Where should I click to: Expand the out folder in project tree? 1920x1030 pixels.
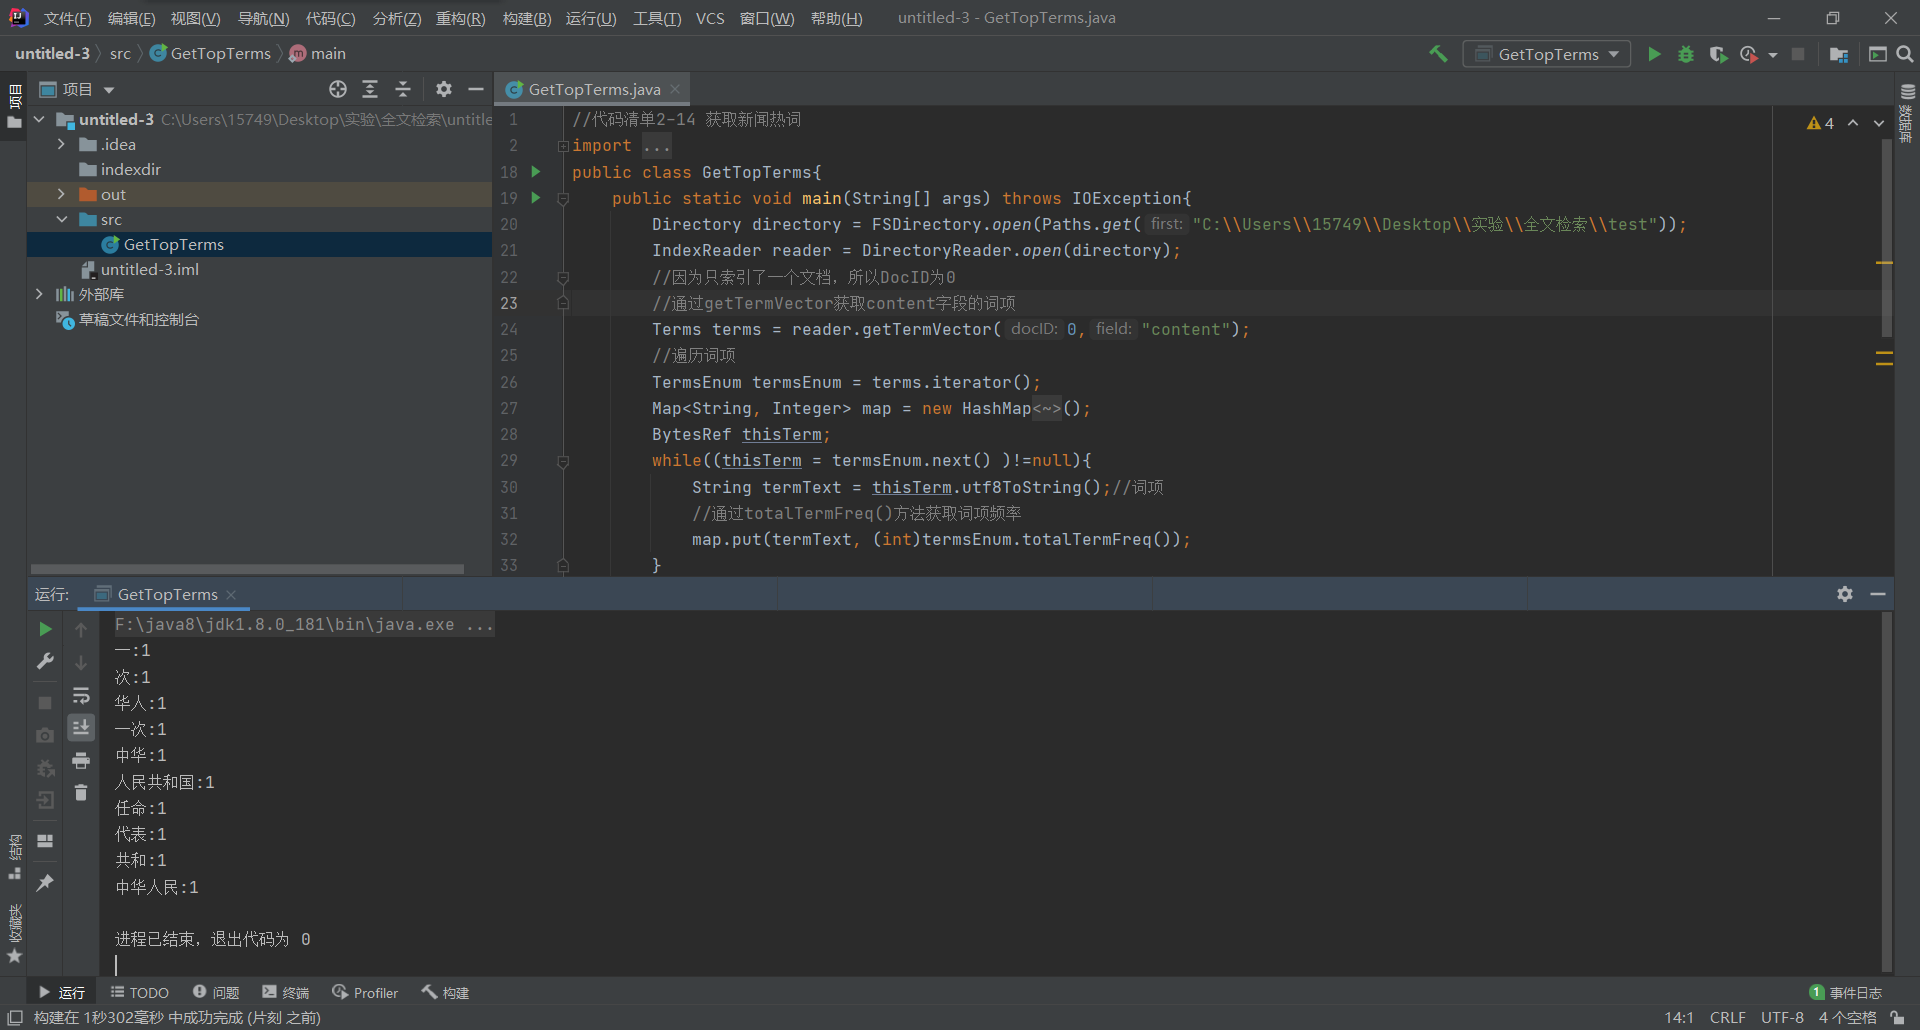point(61,194)
